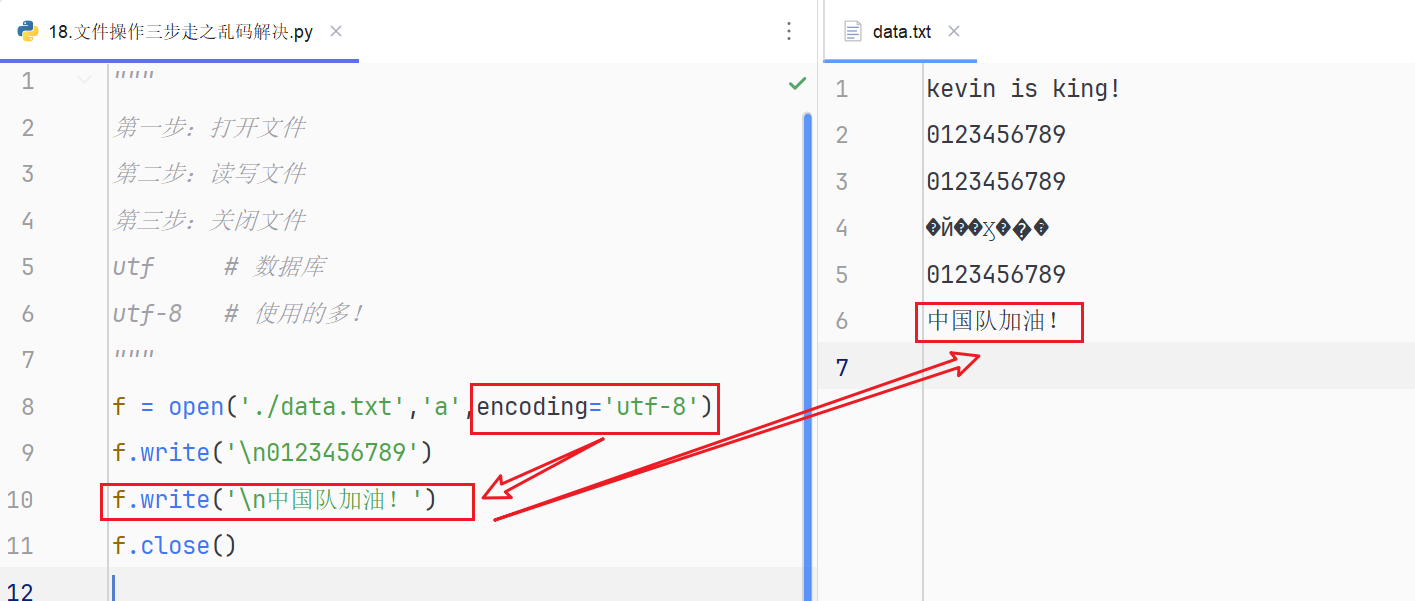The image size is (1415, 601).
Task: Open the data.txt editor tab
Action: tap(900, 32)
